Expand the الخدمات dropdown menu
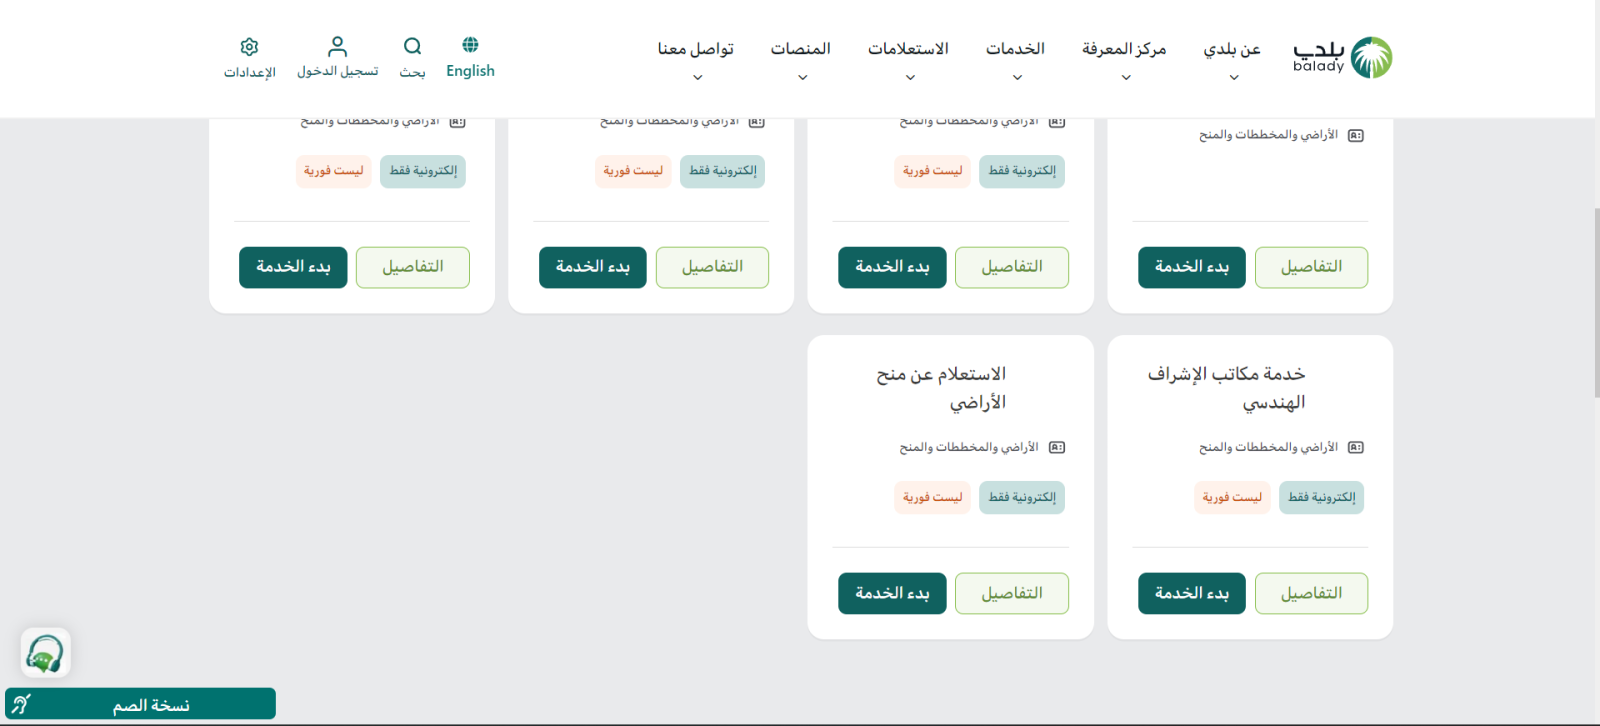The height and width of the screenshot is (726, 1600). [x=1015, y=59]
